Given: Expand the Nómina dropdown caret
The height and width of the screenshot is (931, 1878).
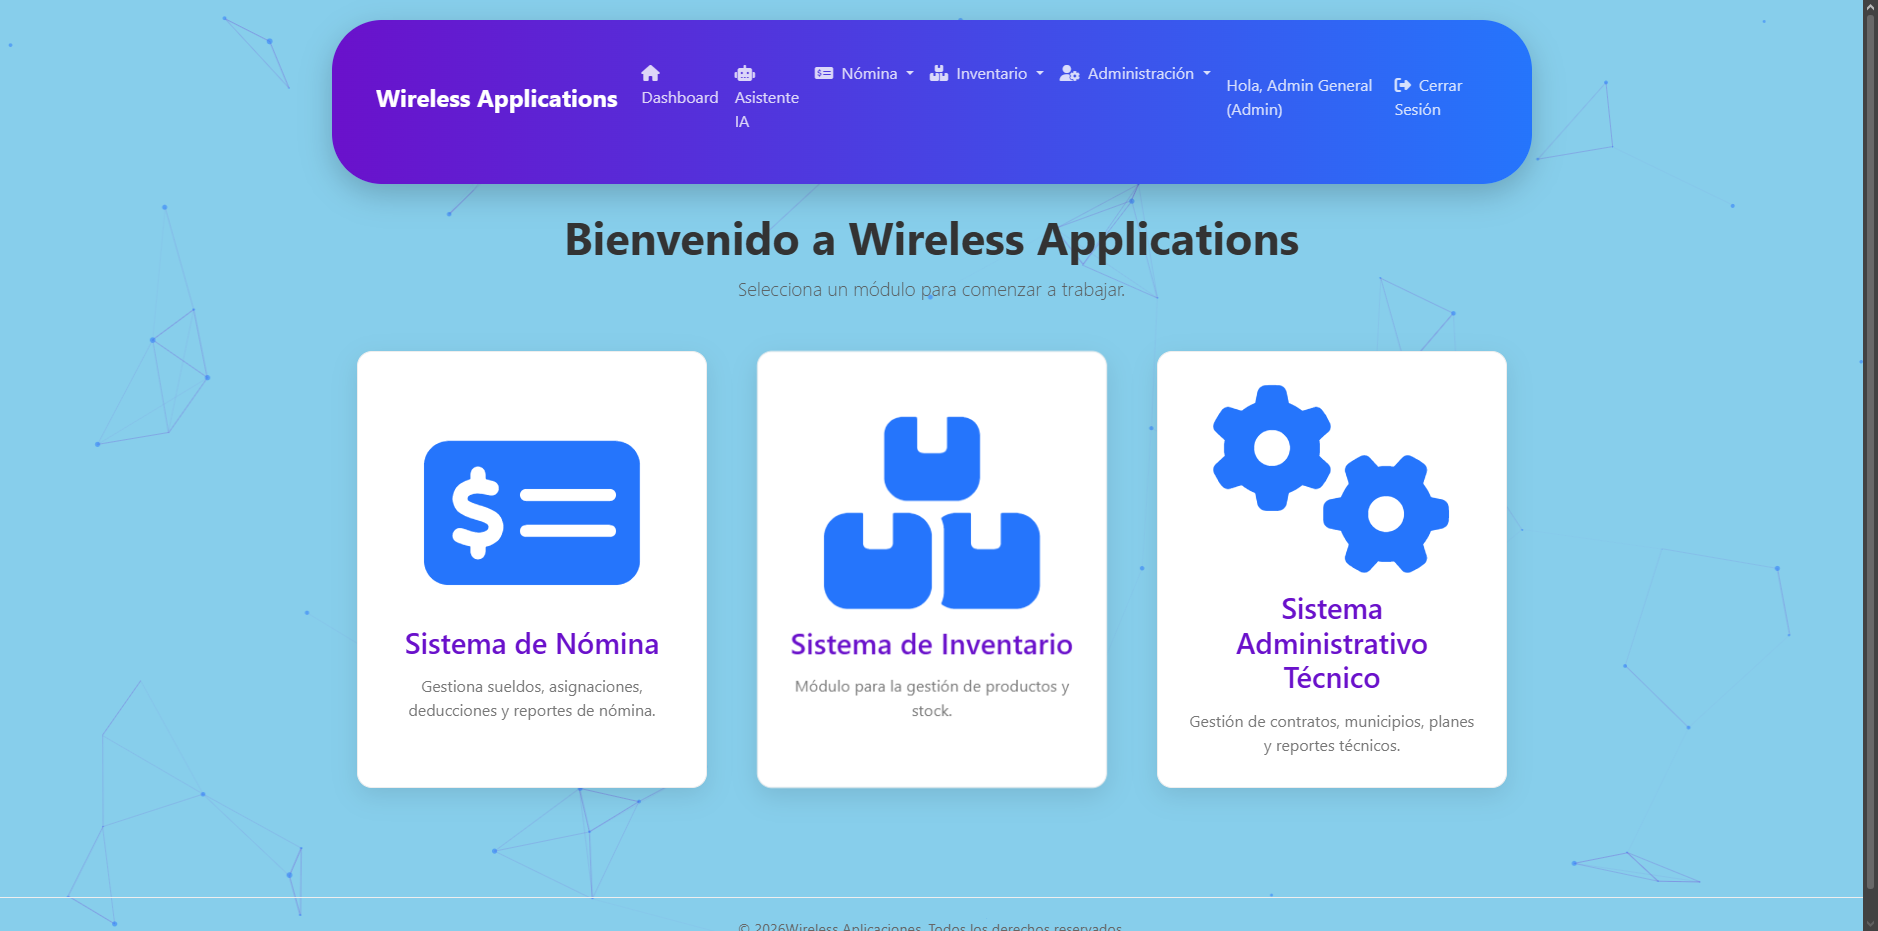Looking at the screenshot, I should click(x=910, y=74).
